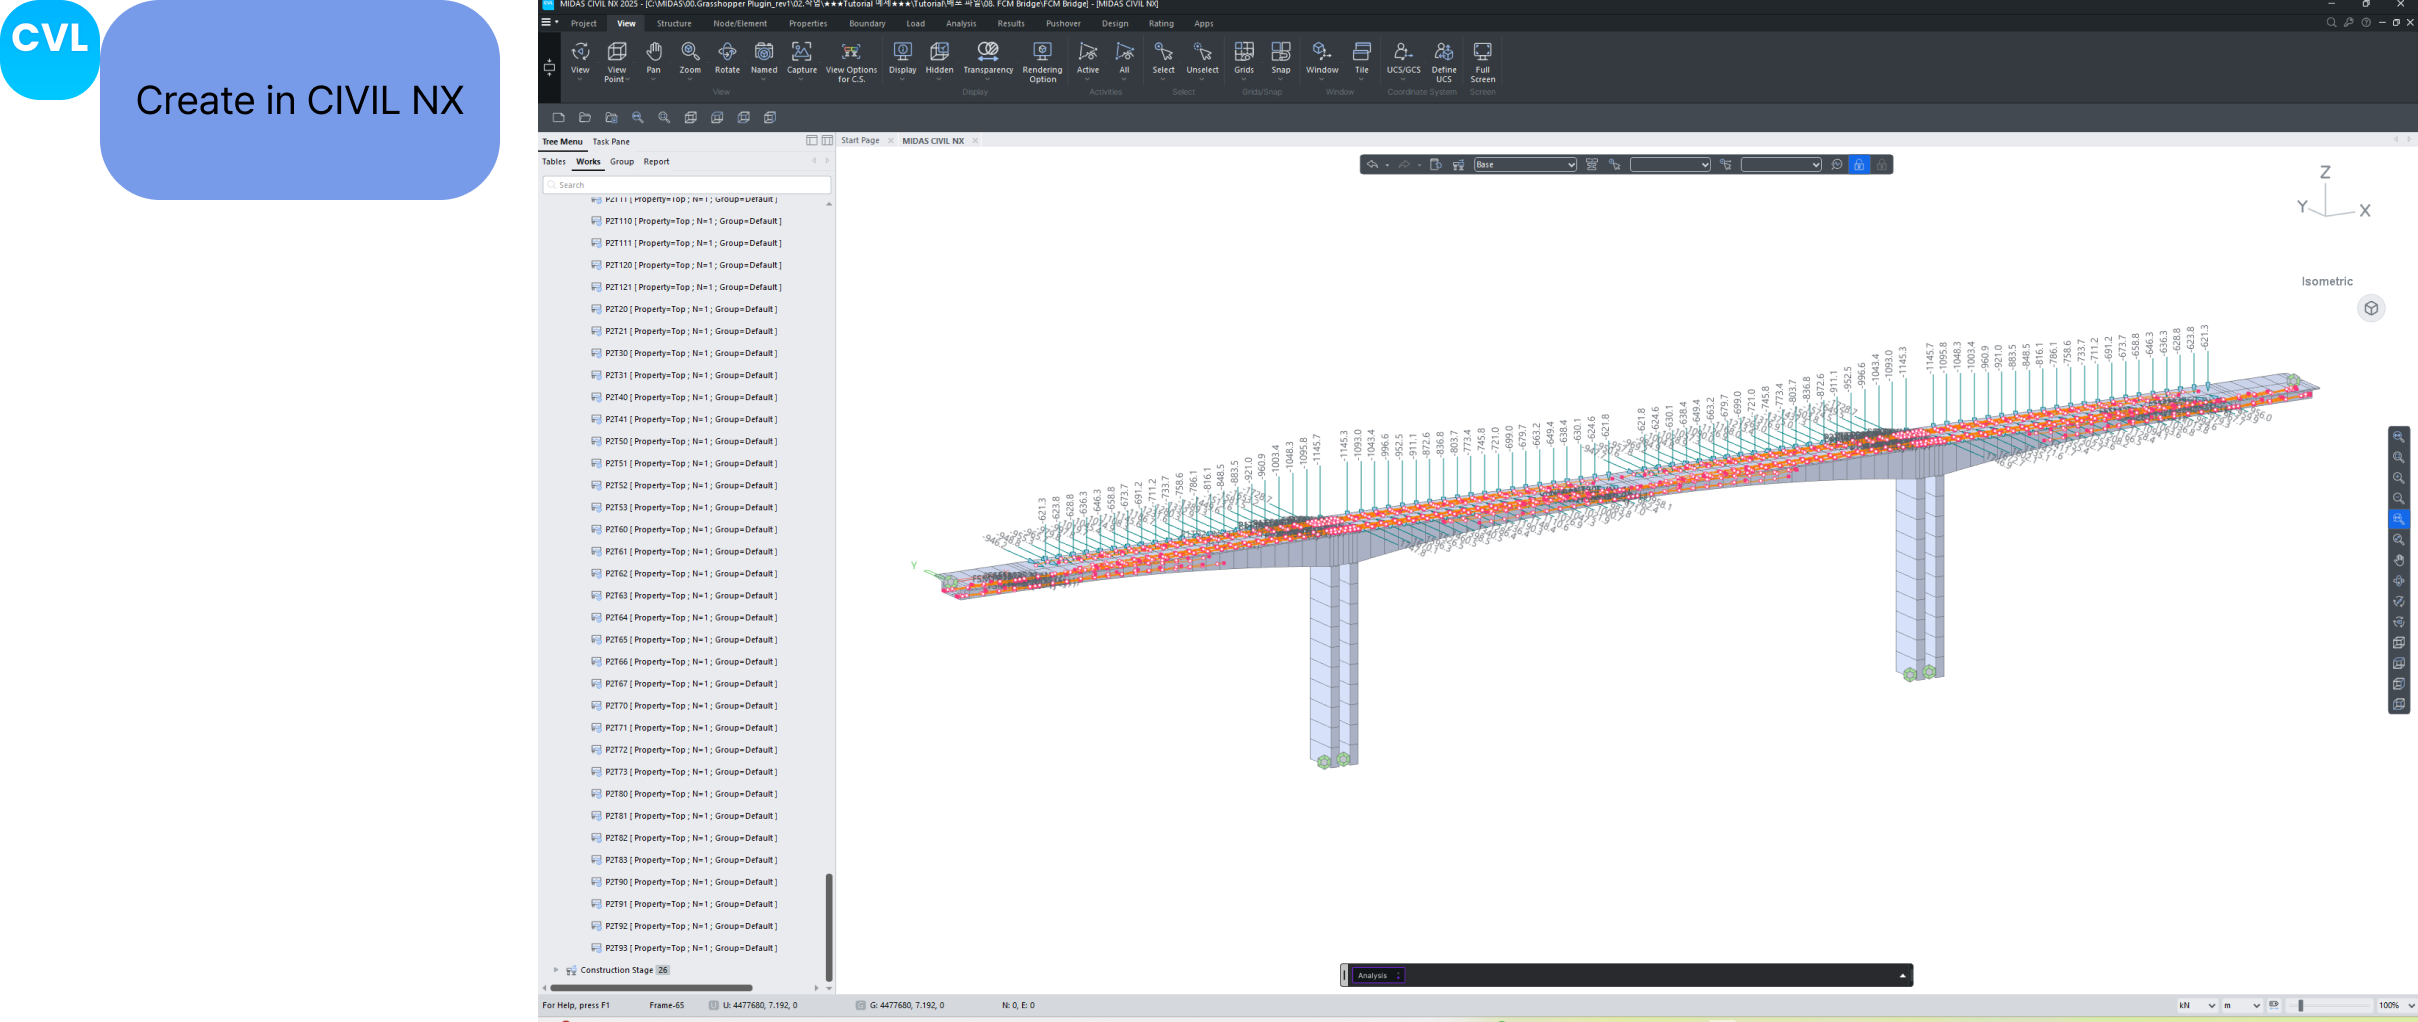Open the middle empty dropdown in floating toolbar
Viewport: 2418px width, 1022px height.
[1670, 165]
